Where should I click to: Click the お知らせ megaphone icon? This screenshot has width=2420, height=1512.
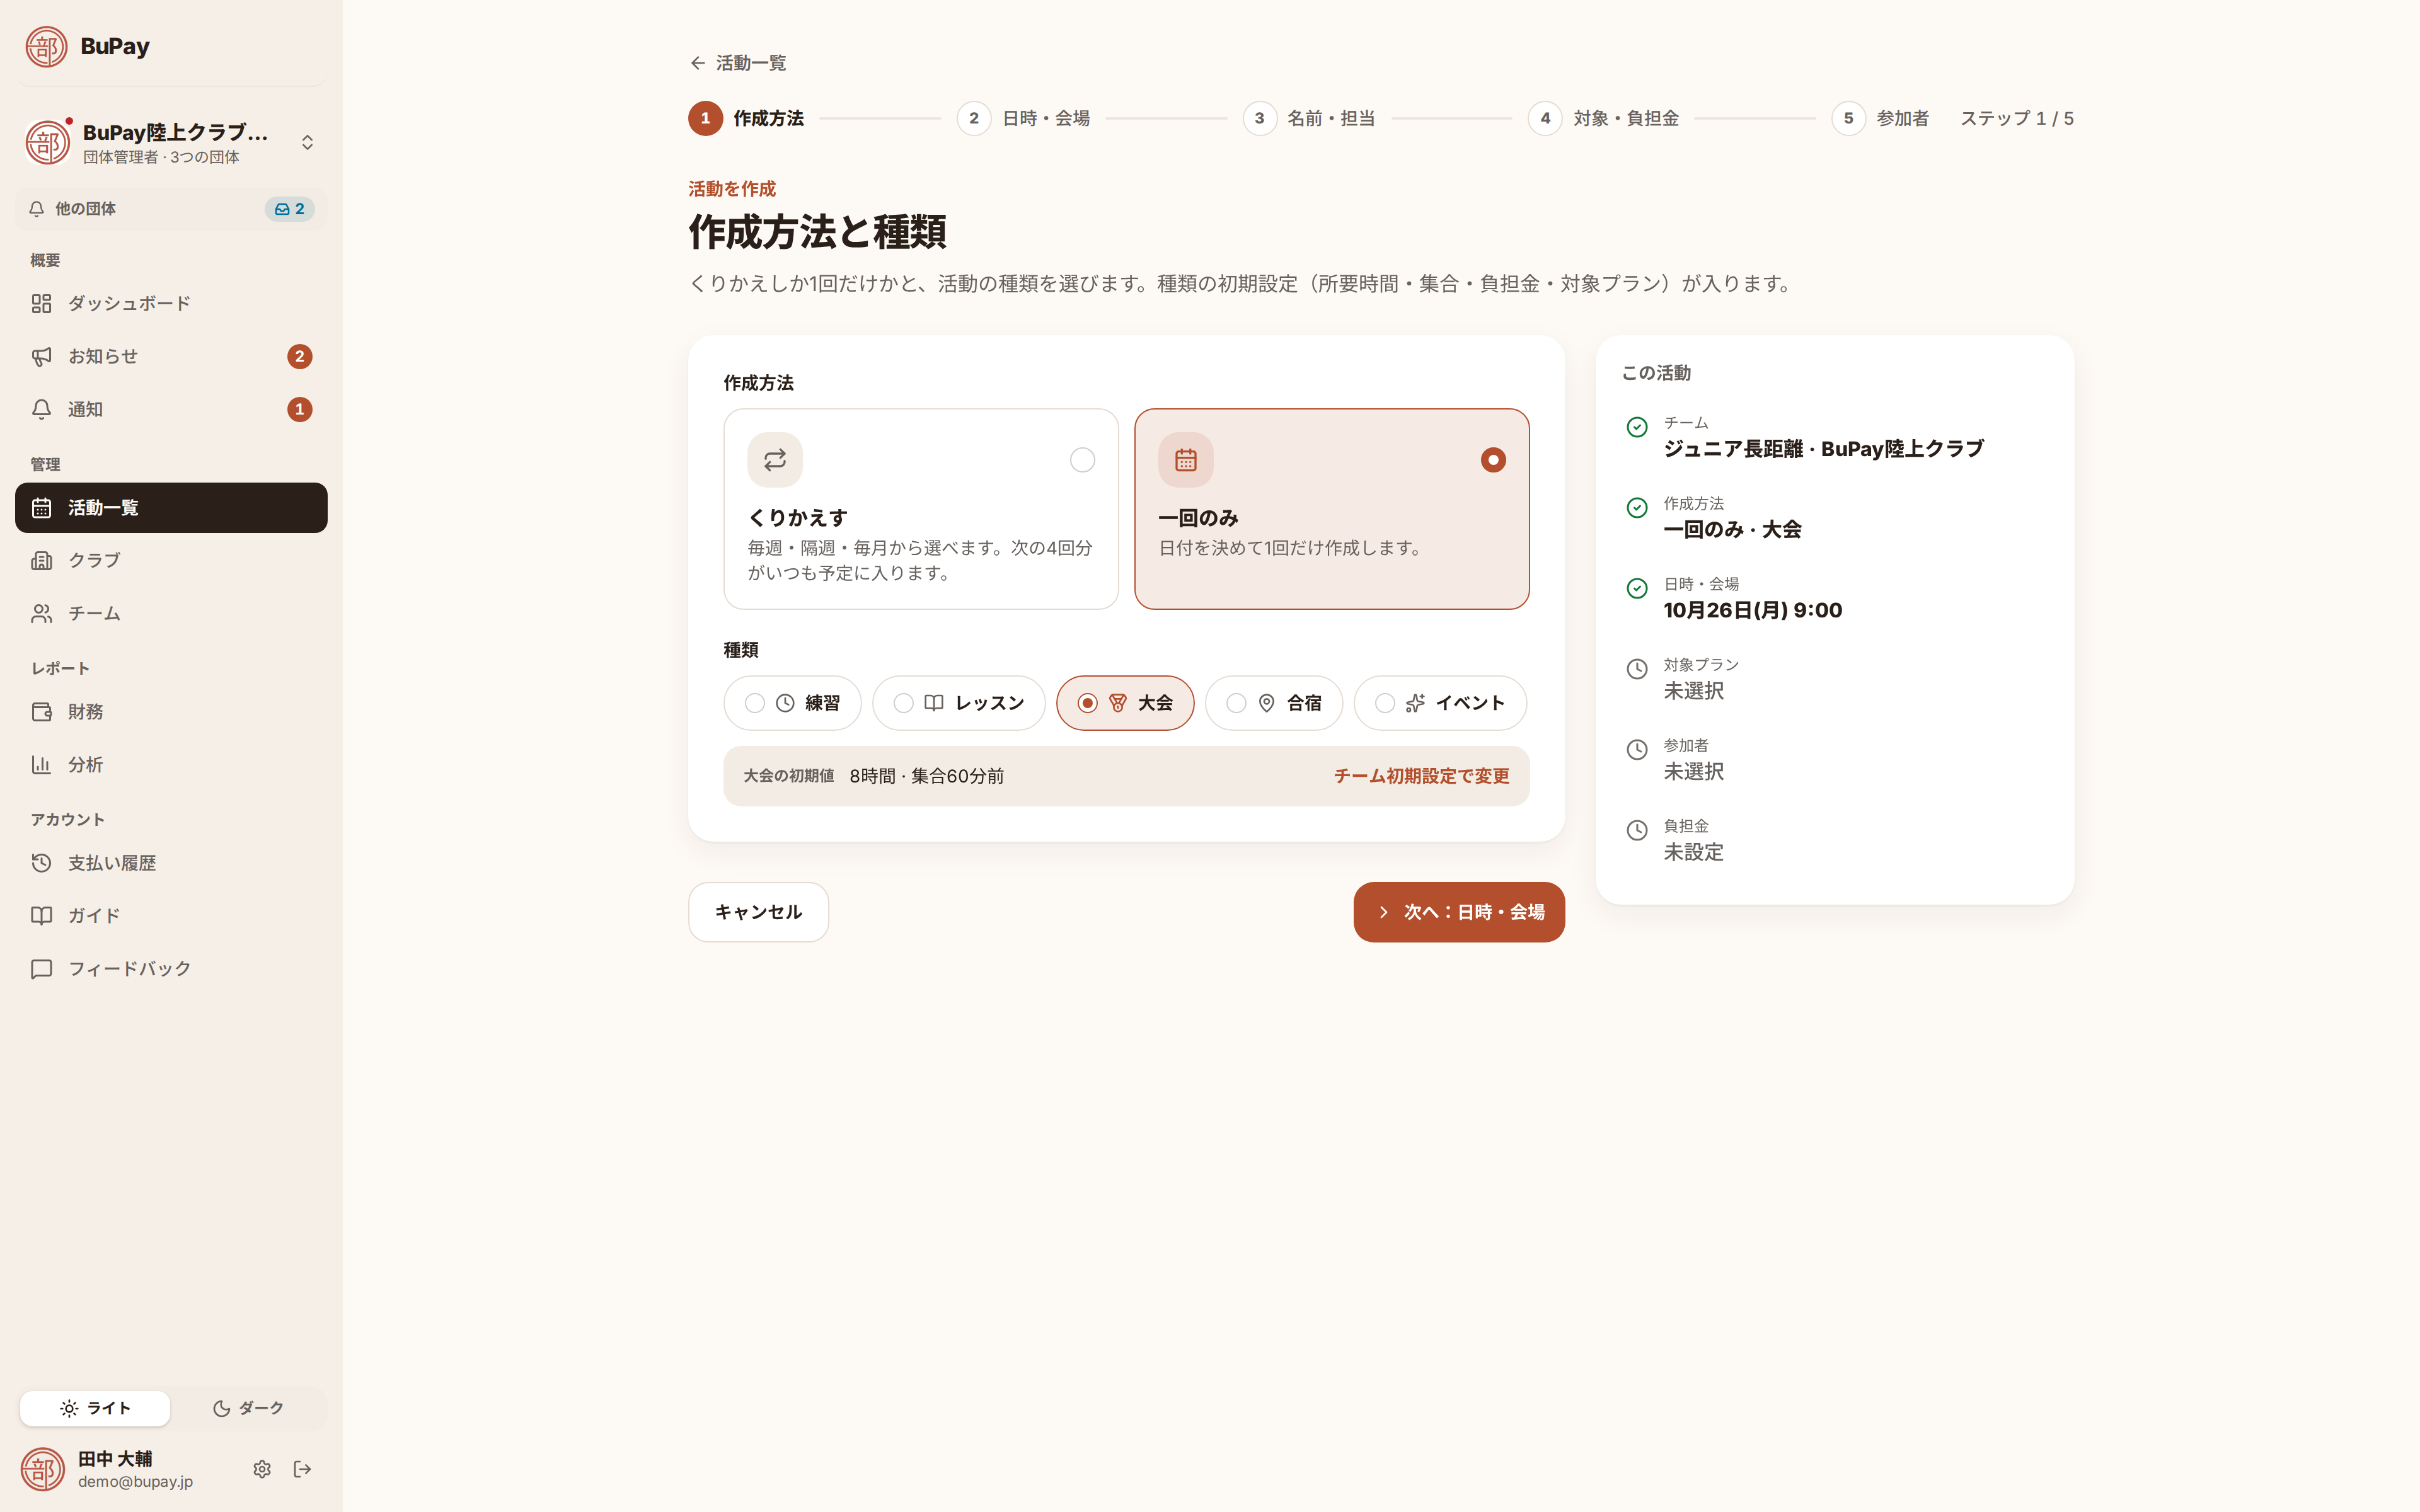41,356
